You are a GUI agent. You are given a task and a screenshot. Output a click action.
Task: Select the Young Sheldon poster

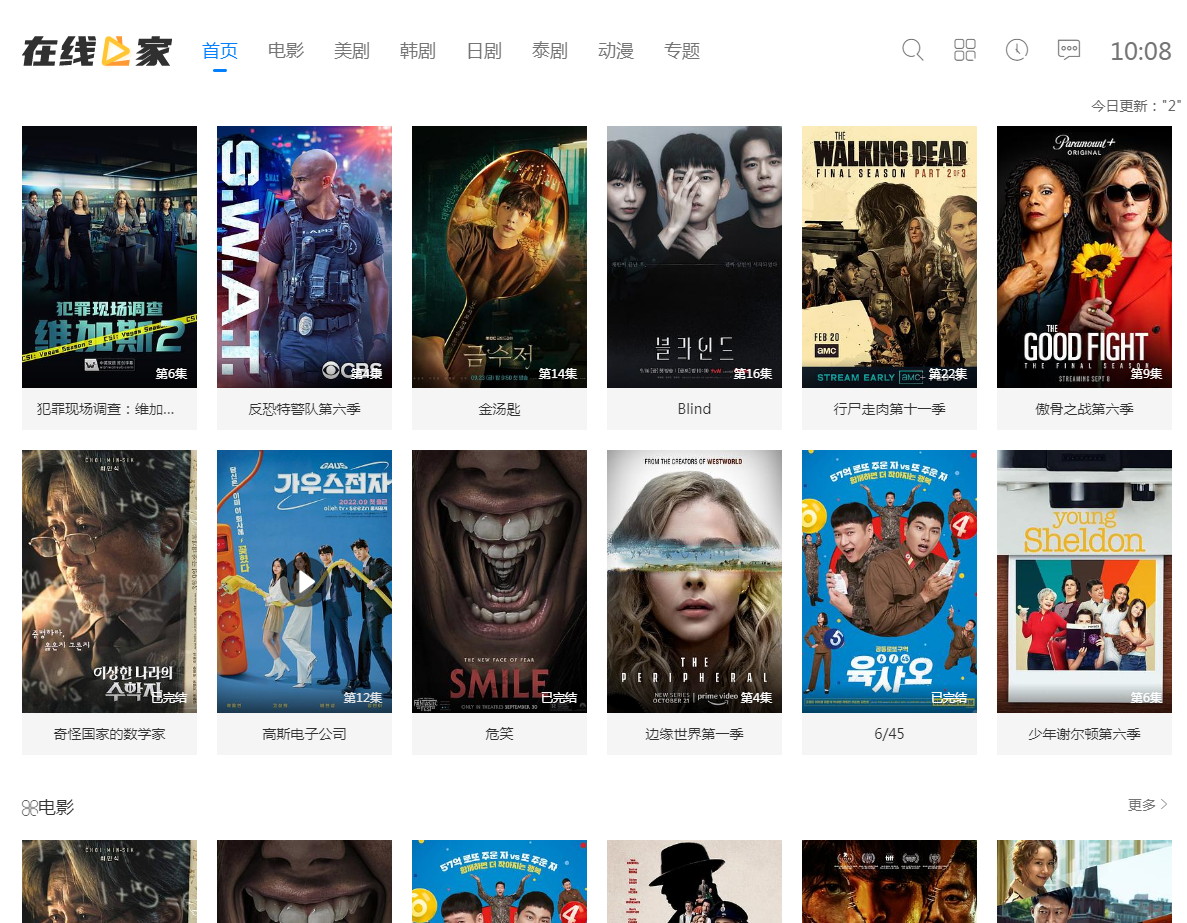(1084, 580)
